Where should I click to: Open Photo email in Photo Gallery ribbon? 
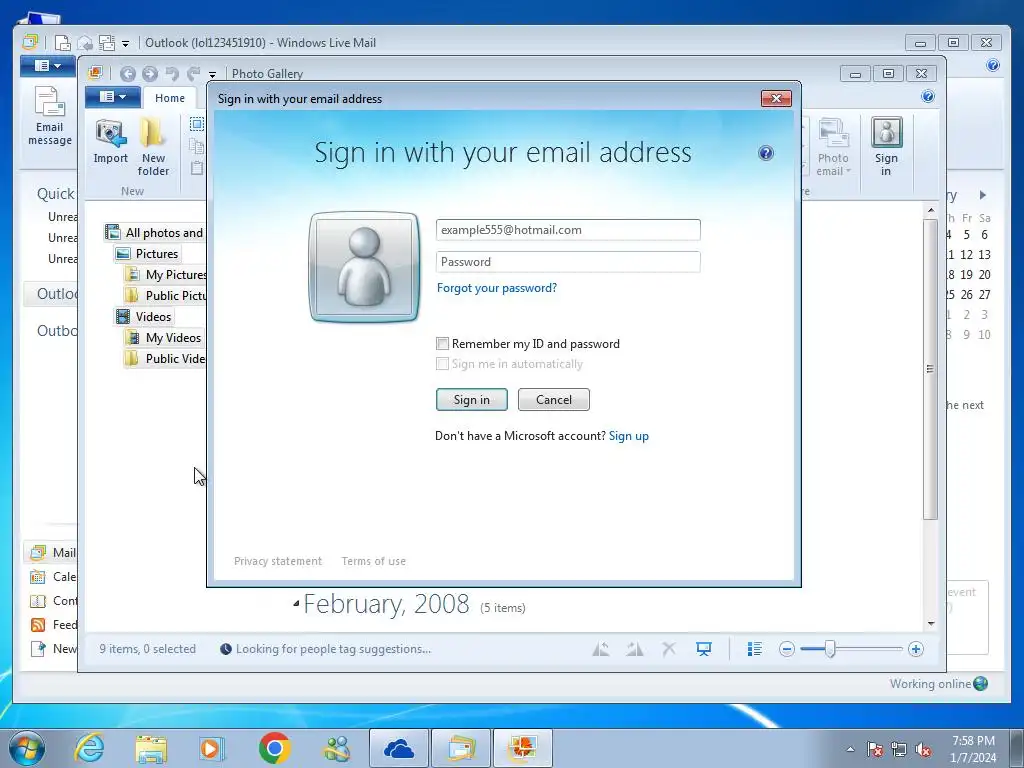click(x=833, y=147)
